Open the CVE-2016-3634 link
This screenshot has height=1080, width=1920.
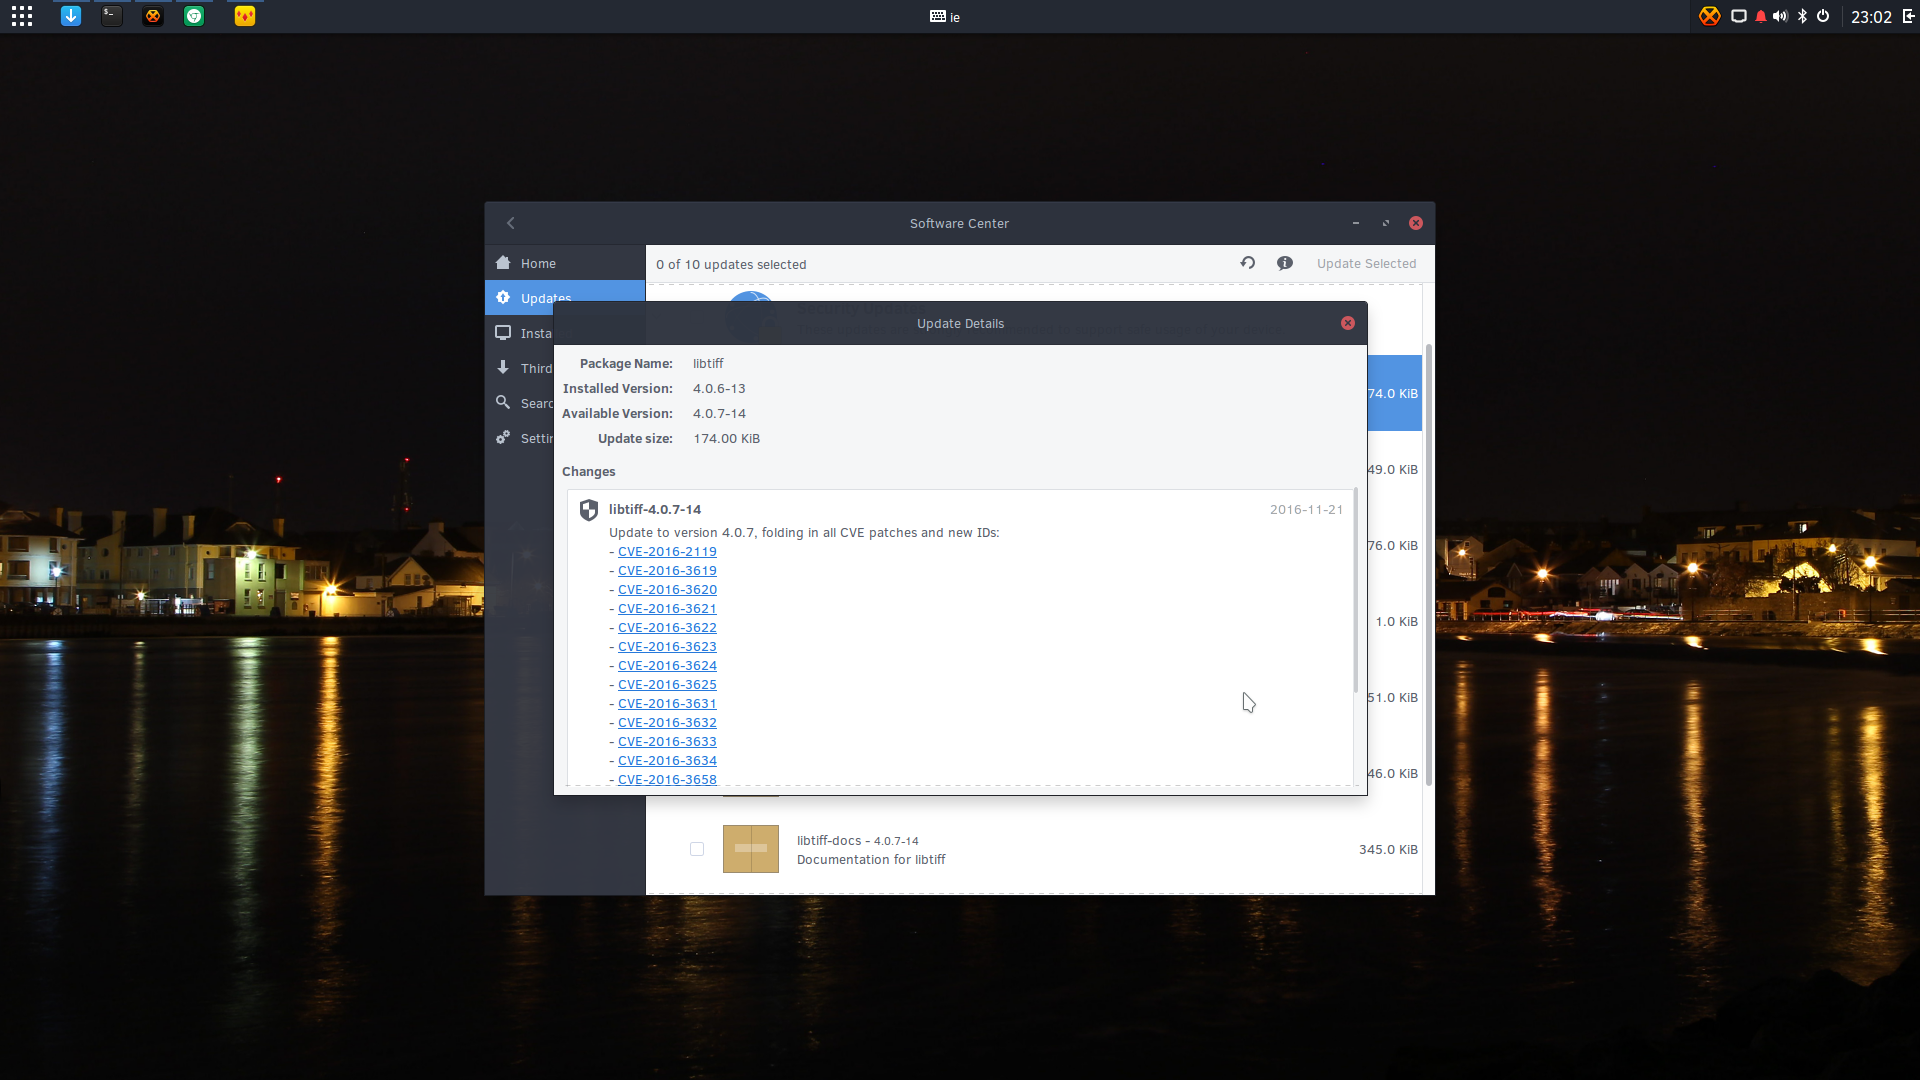click(667, 761)
